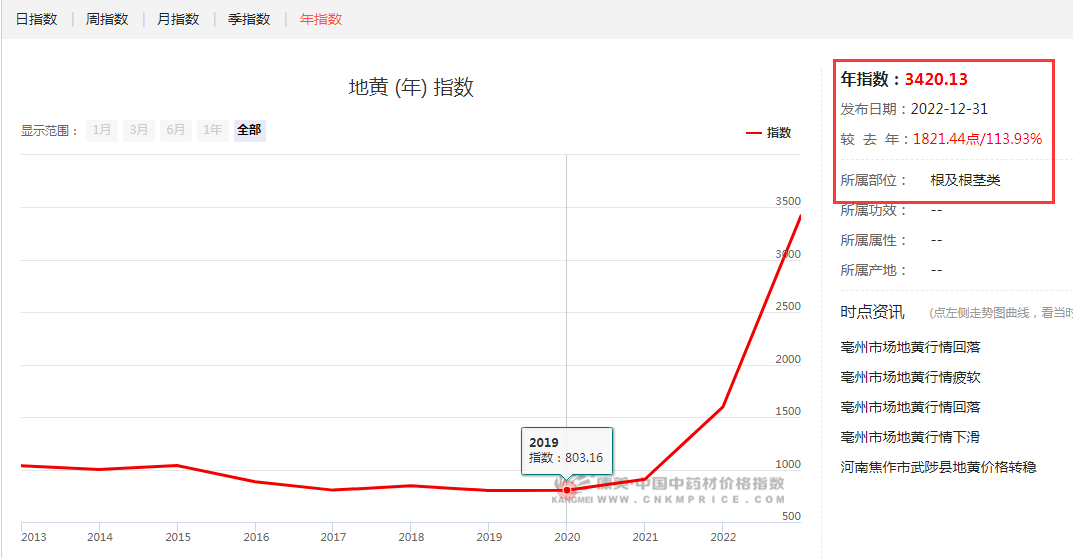Click the 1500 y-axis label
This screenshot has width=1073, height=558.
point(788,411)
